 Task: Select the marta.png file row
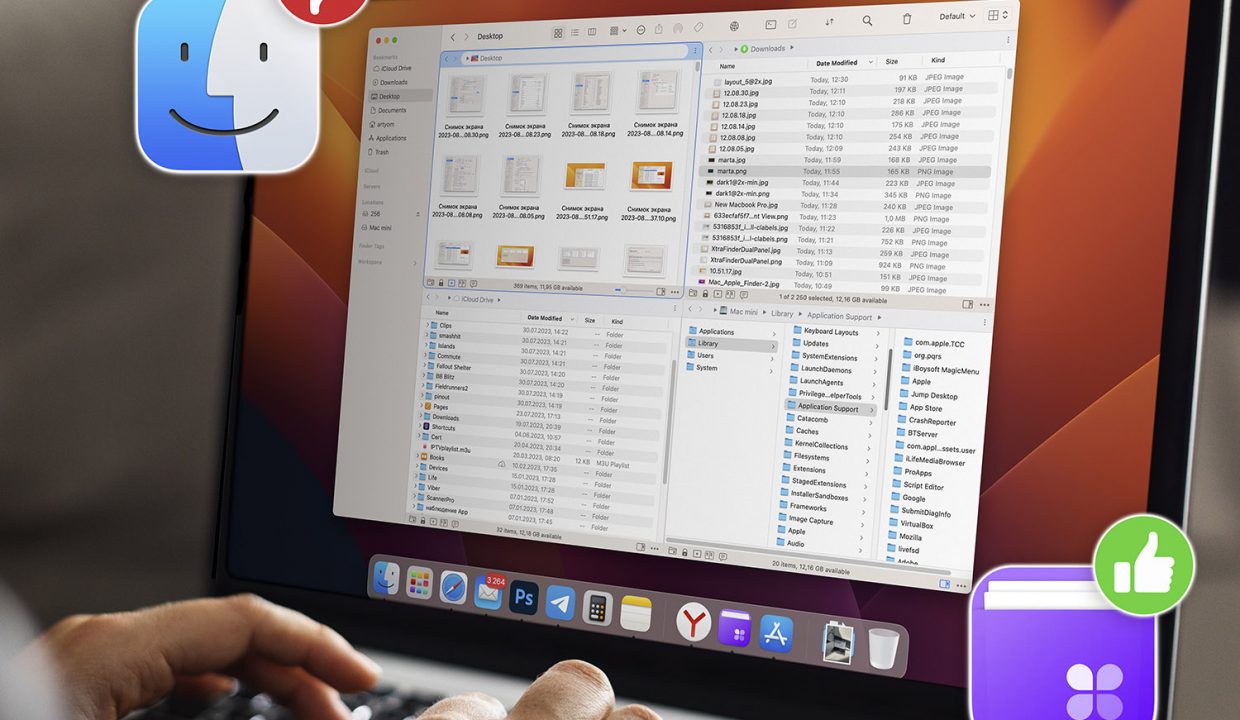[x=846, y=171]
